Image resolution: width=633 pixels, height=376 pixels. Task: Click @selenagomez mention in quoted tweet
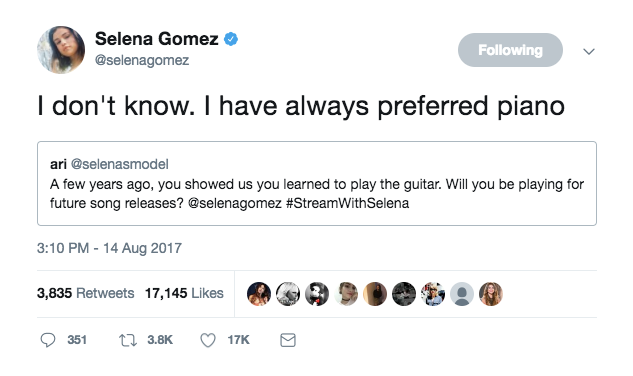click(x=235, y=203)
